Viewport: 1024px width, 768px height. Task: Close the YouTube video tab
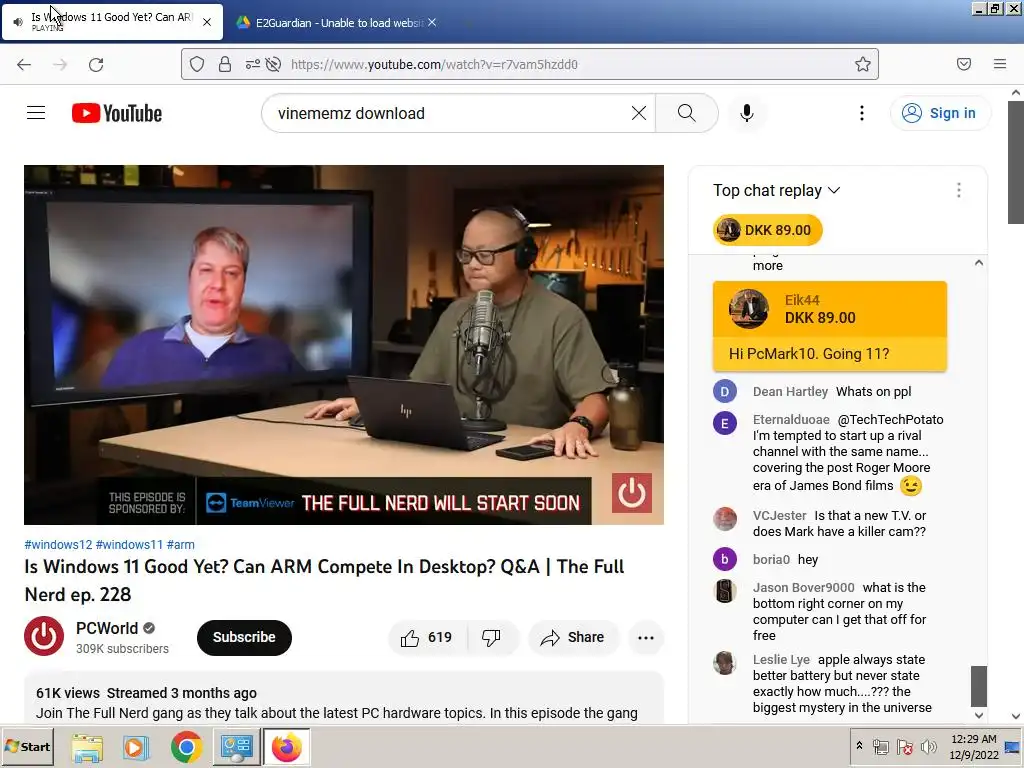(207, 22)
